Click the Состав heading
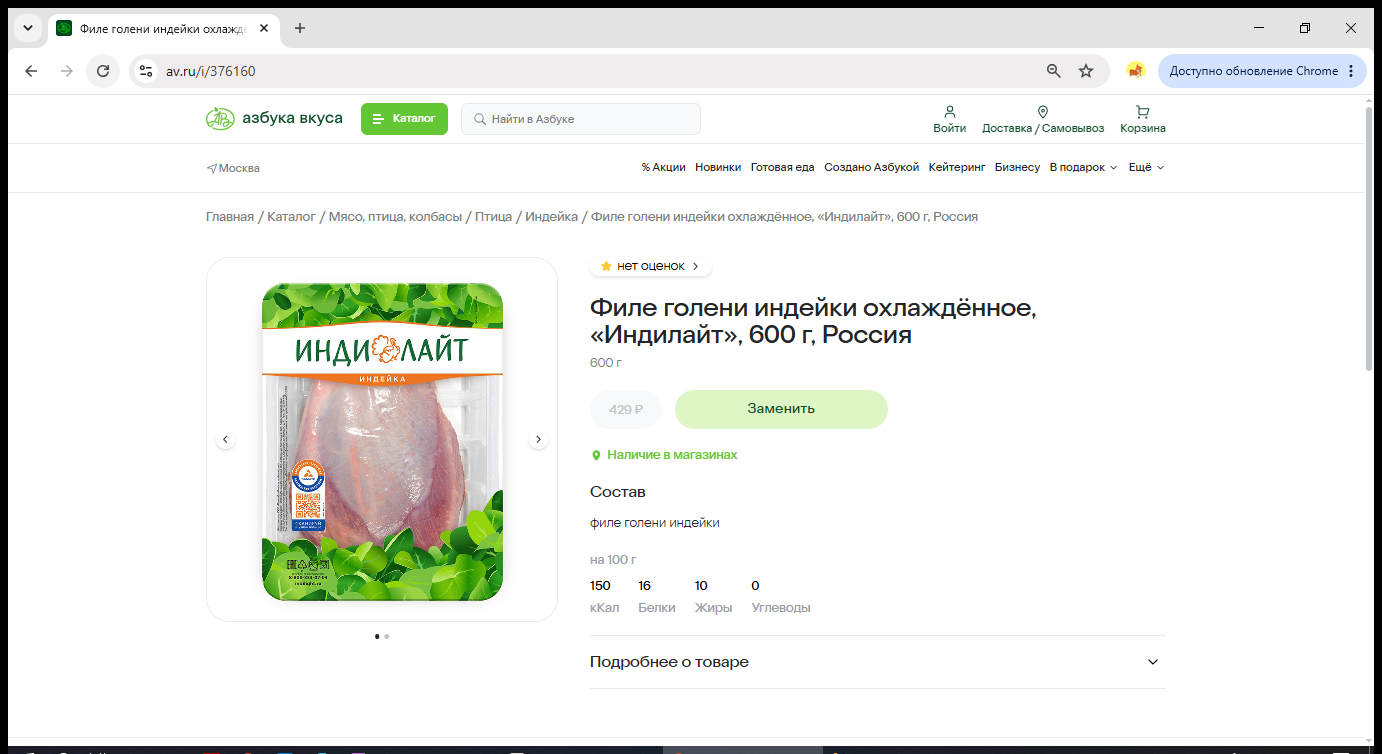The image size is (1382, 754). [x=618, y=492]
